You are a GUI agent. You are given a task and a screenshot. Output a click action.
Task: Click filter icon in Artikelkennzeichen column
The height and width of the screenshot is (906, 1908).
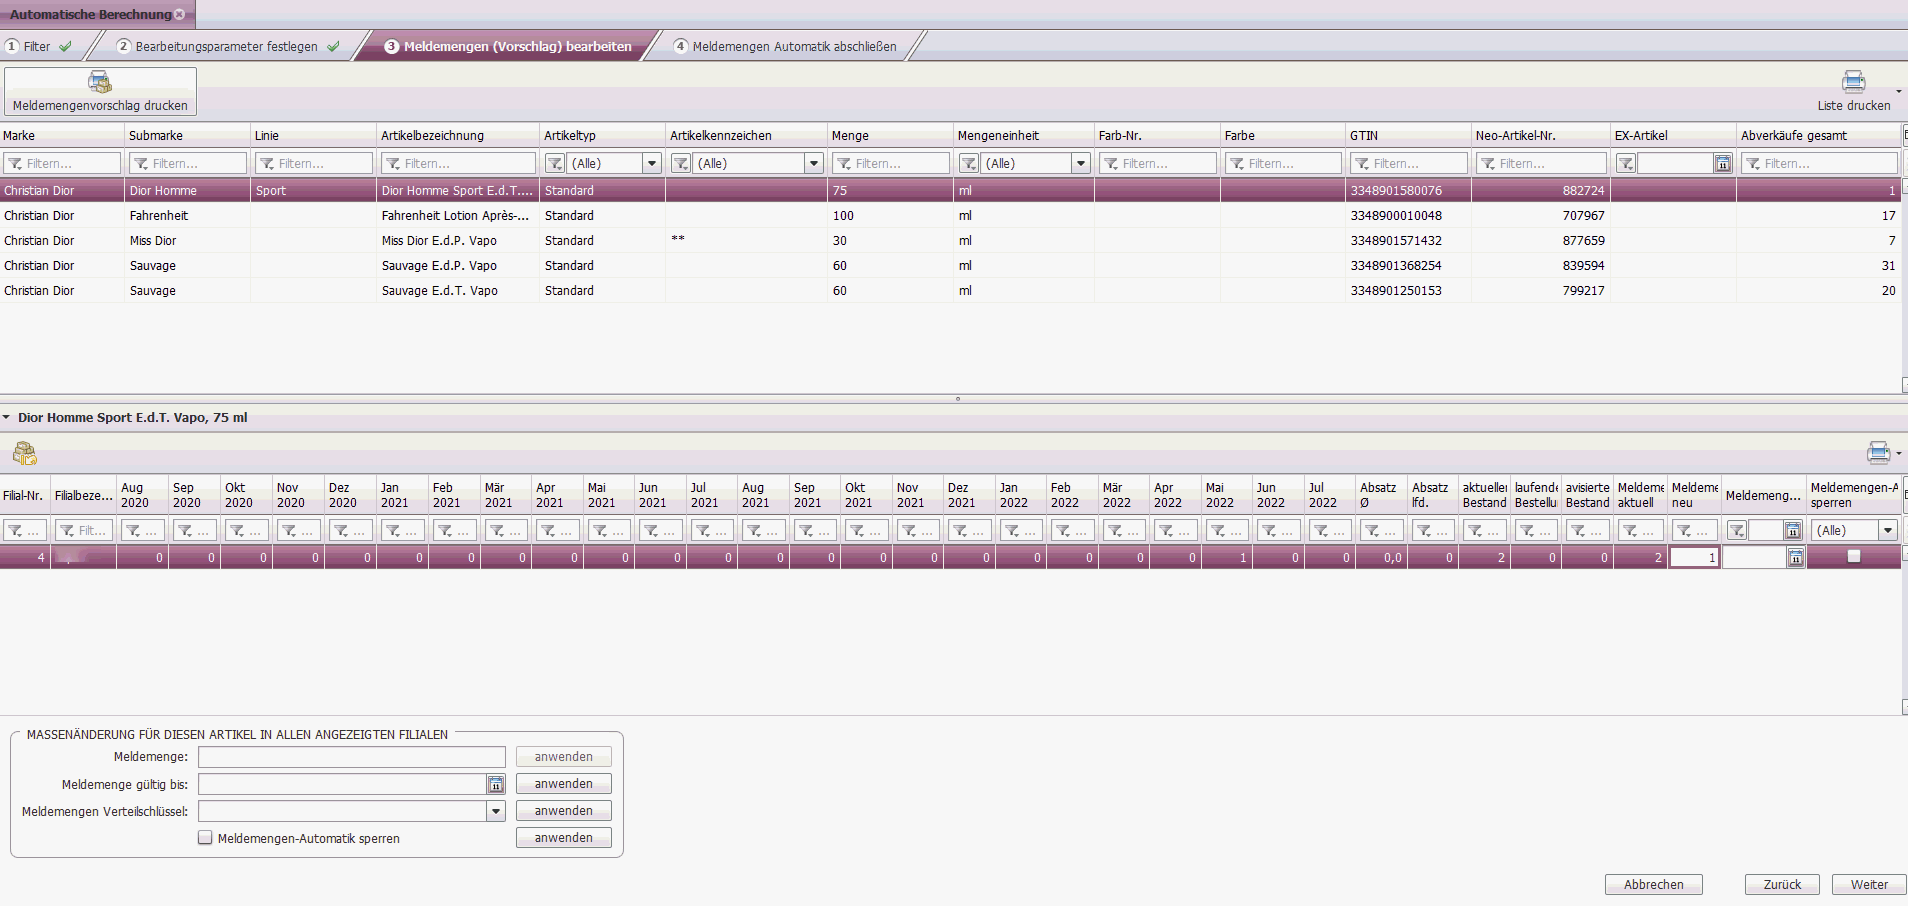coord(681,163)
